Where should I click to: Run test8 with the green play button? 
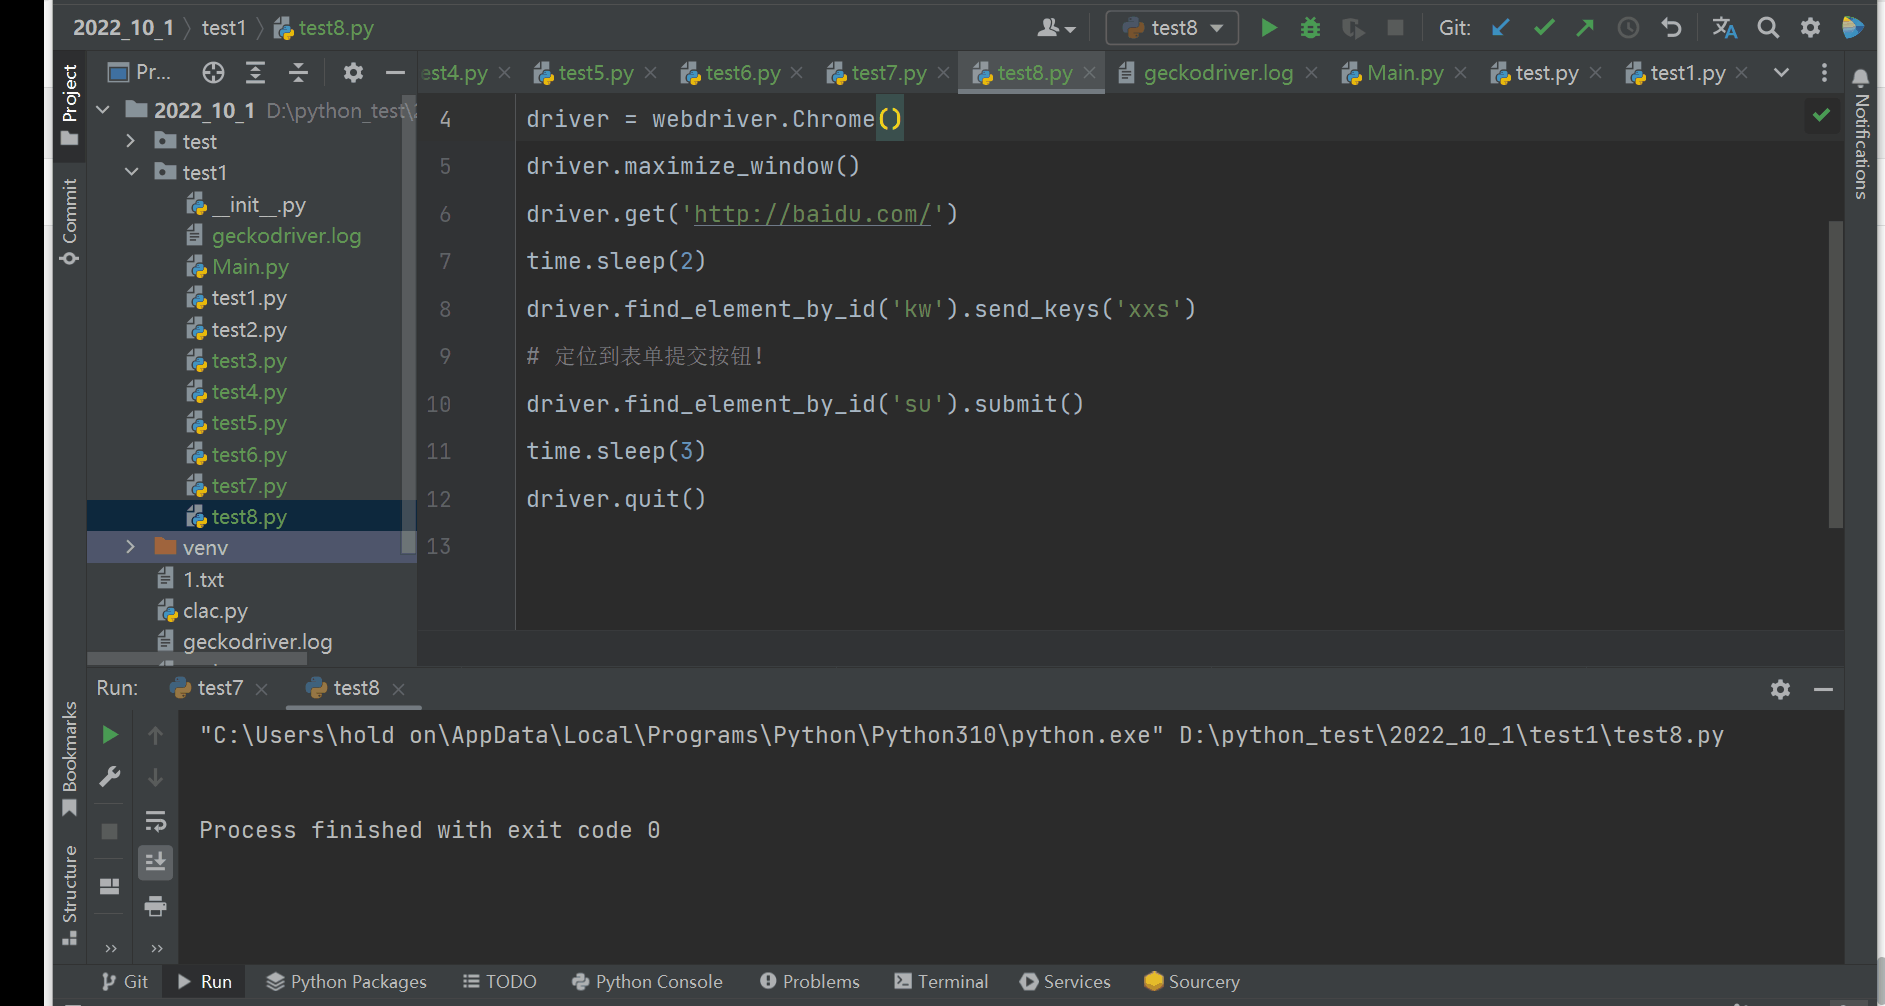pyautogui.click(x=1268, y=28)
